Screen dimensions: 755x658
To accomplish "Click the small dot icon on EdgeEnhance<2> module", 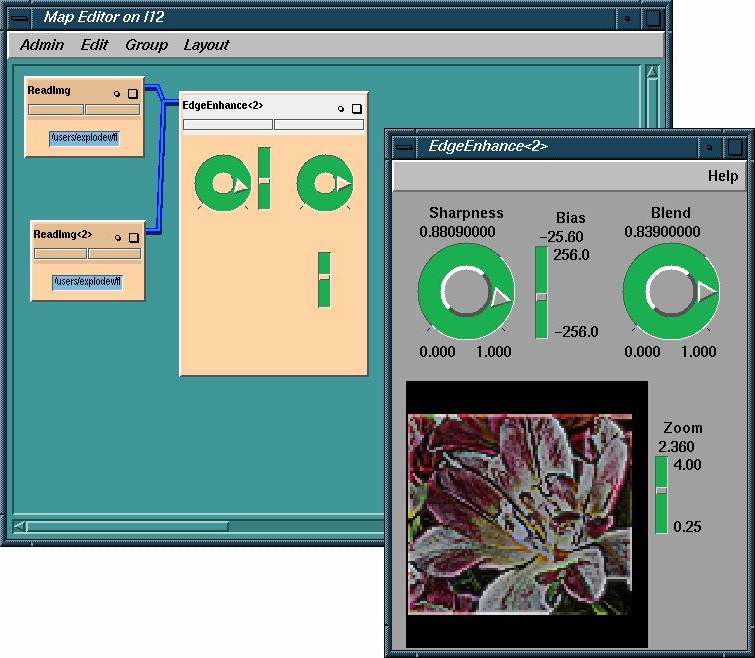I will pyautogui.click(x=341, y=109).
